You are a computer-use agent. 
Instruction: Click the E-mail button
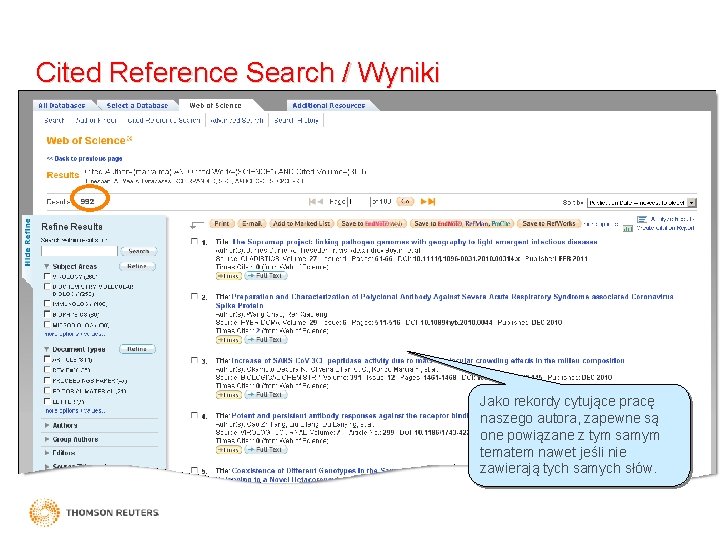click(252, 224)
